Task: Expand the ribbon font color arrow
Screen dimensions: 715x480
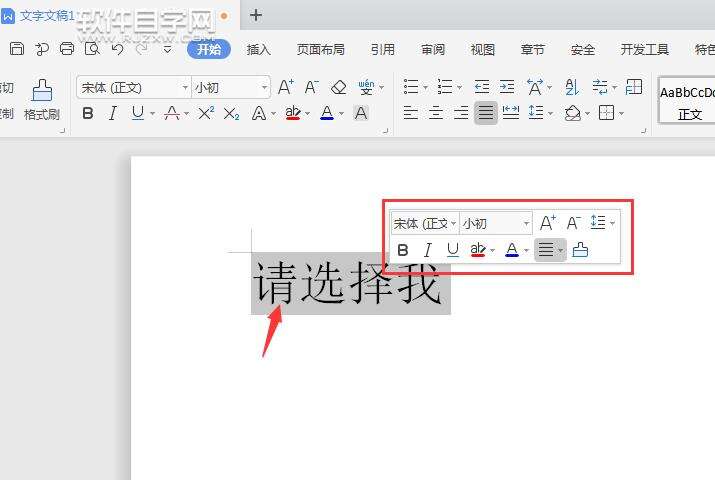Action: 341,113
